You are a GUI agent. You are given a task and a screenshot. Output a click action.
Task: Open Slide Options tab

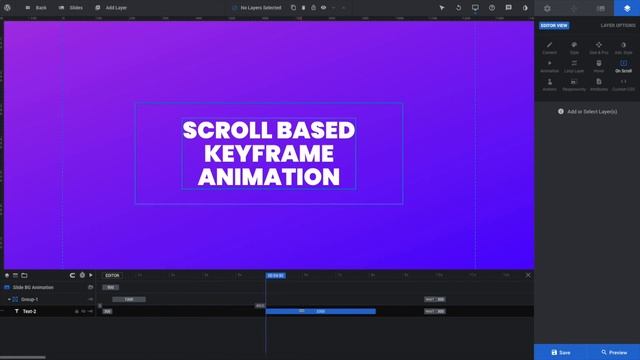pos(600,8)
